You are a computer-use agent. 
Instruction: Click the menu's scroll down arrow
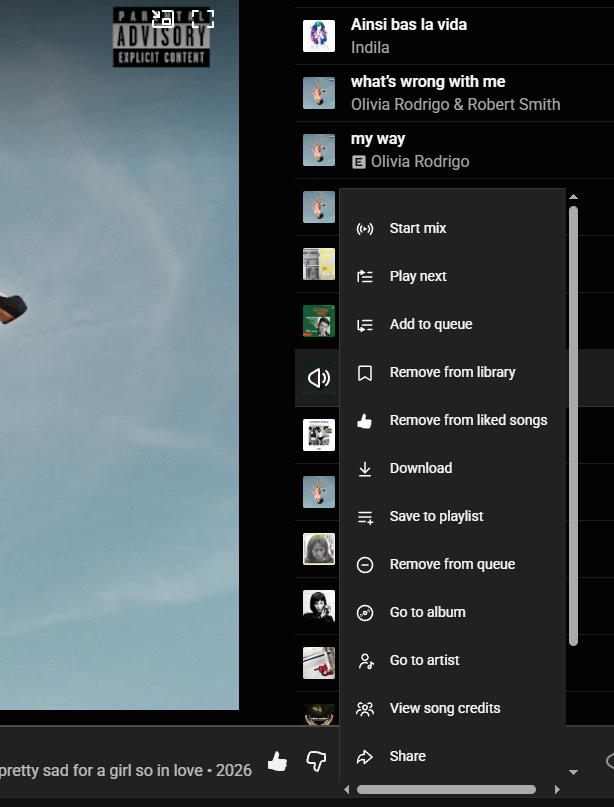click(573, 772)
